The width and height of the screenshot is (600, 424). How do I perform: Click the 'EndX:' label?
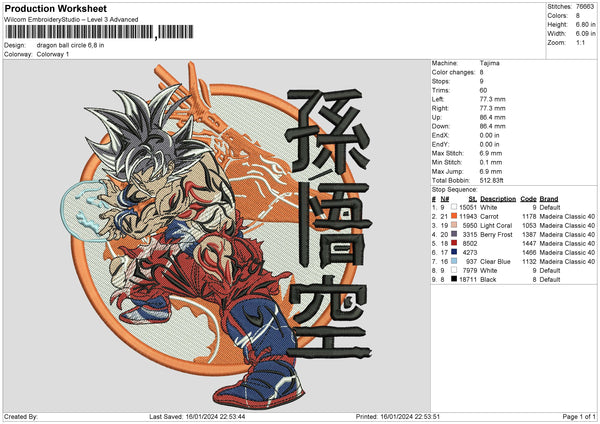tap(440, 135)
